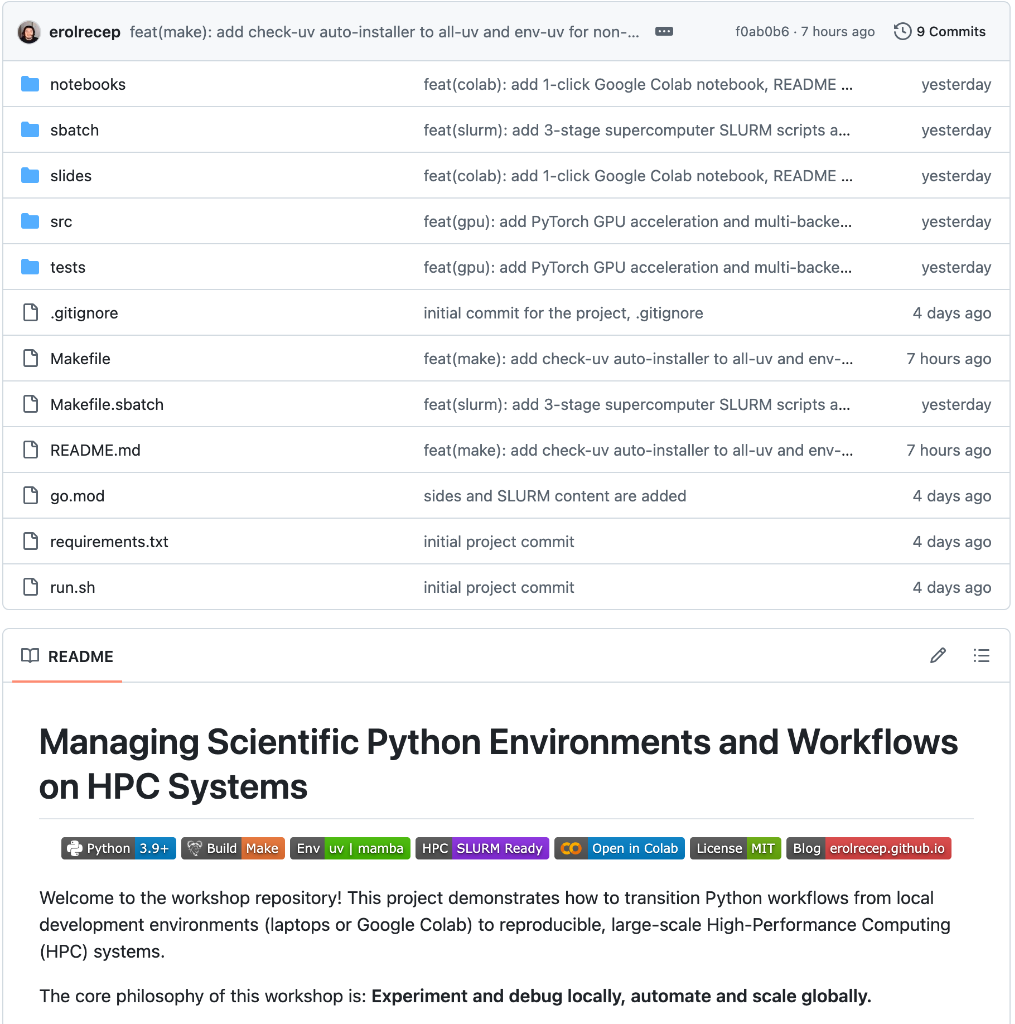The width and height of the screenshot is (1015, 1024).
Task: Click the notebooks folder icon
Action: (x=30, y=84)
